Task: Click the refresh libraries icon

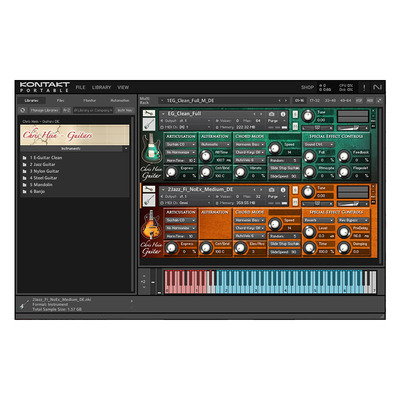Action: [x=22, y=110]
